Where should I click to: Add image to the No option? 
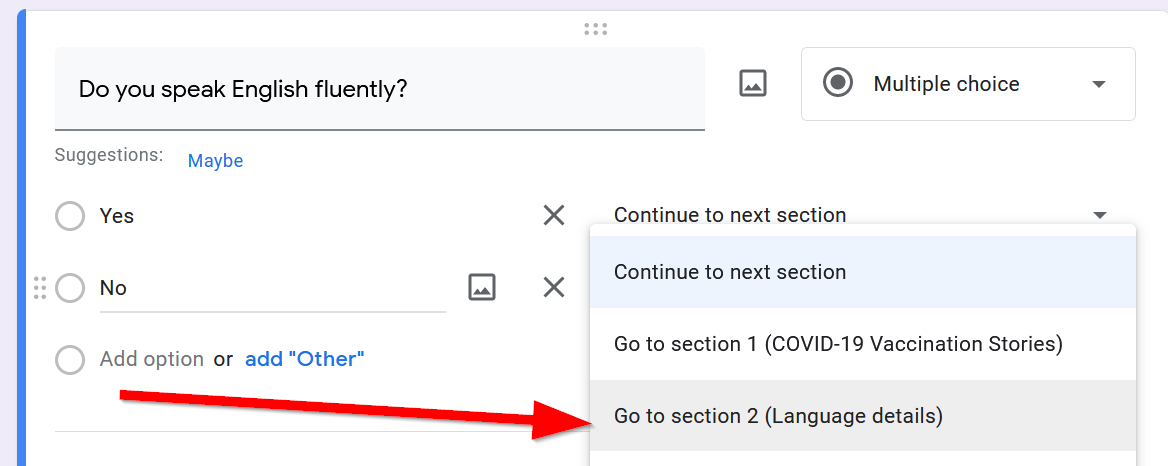point(482,288)
